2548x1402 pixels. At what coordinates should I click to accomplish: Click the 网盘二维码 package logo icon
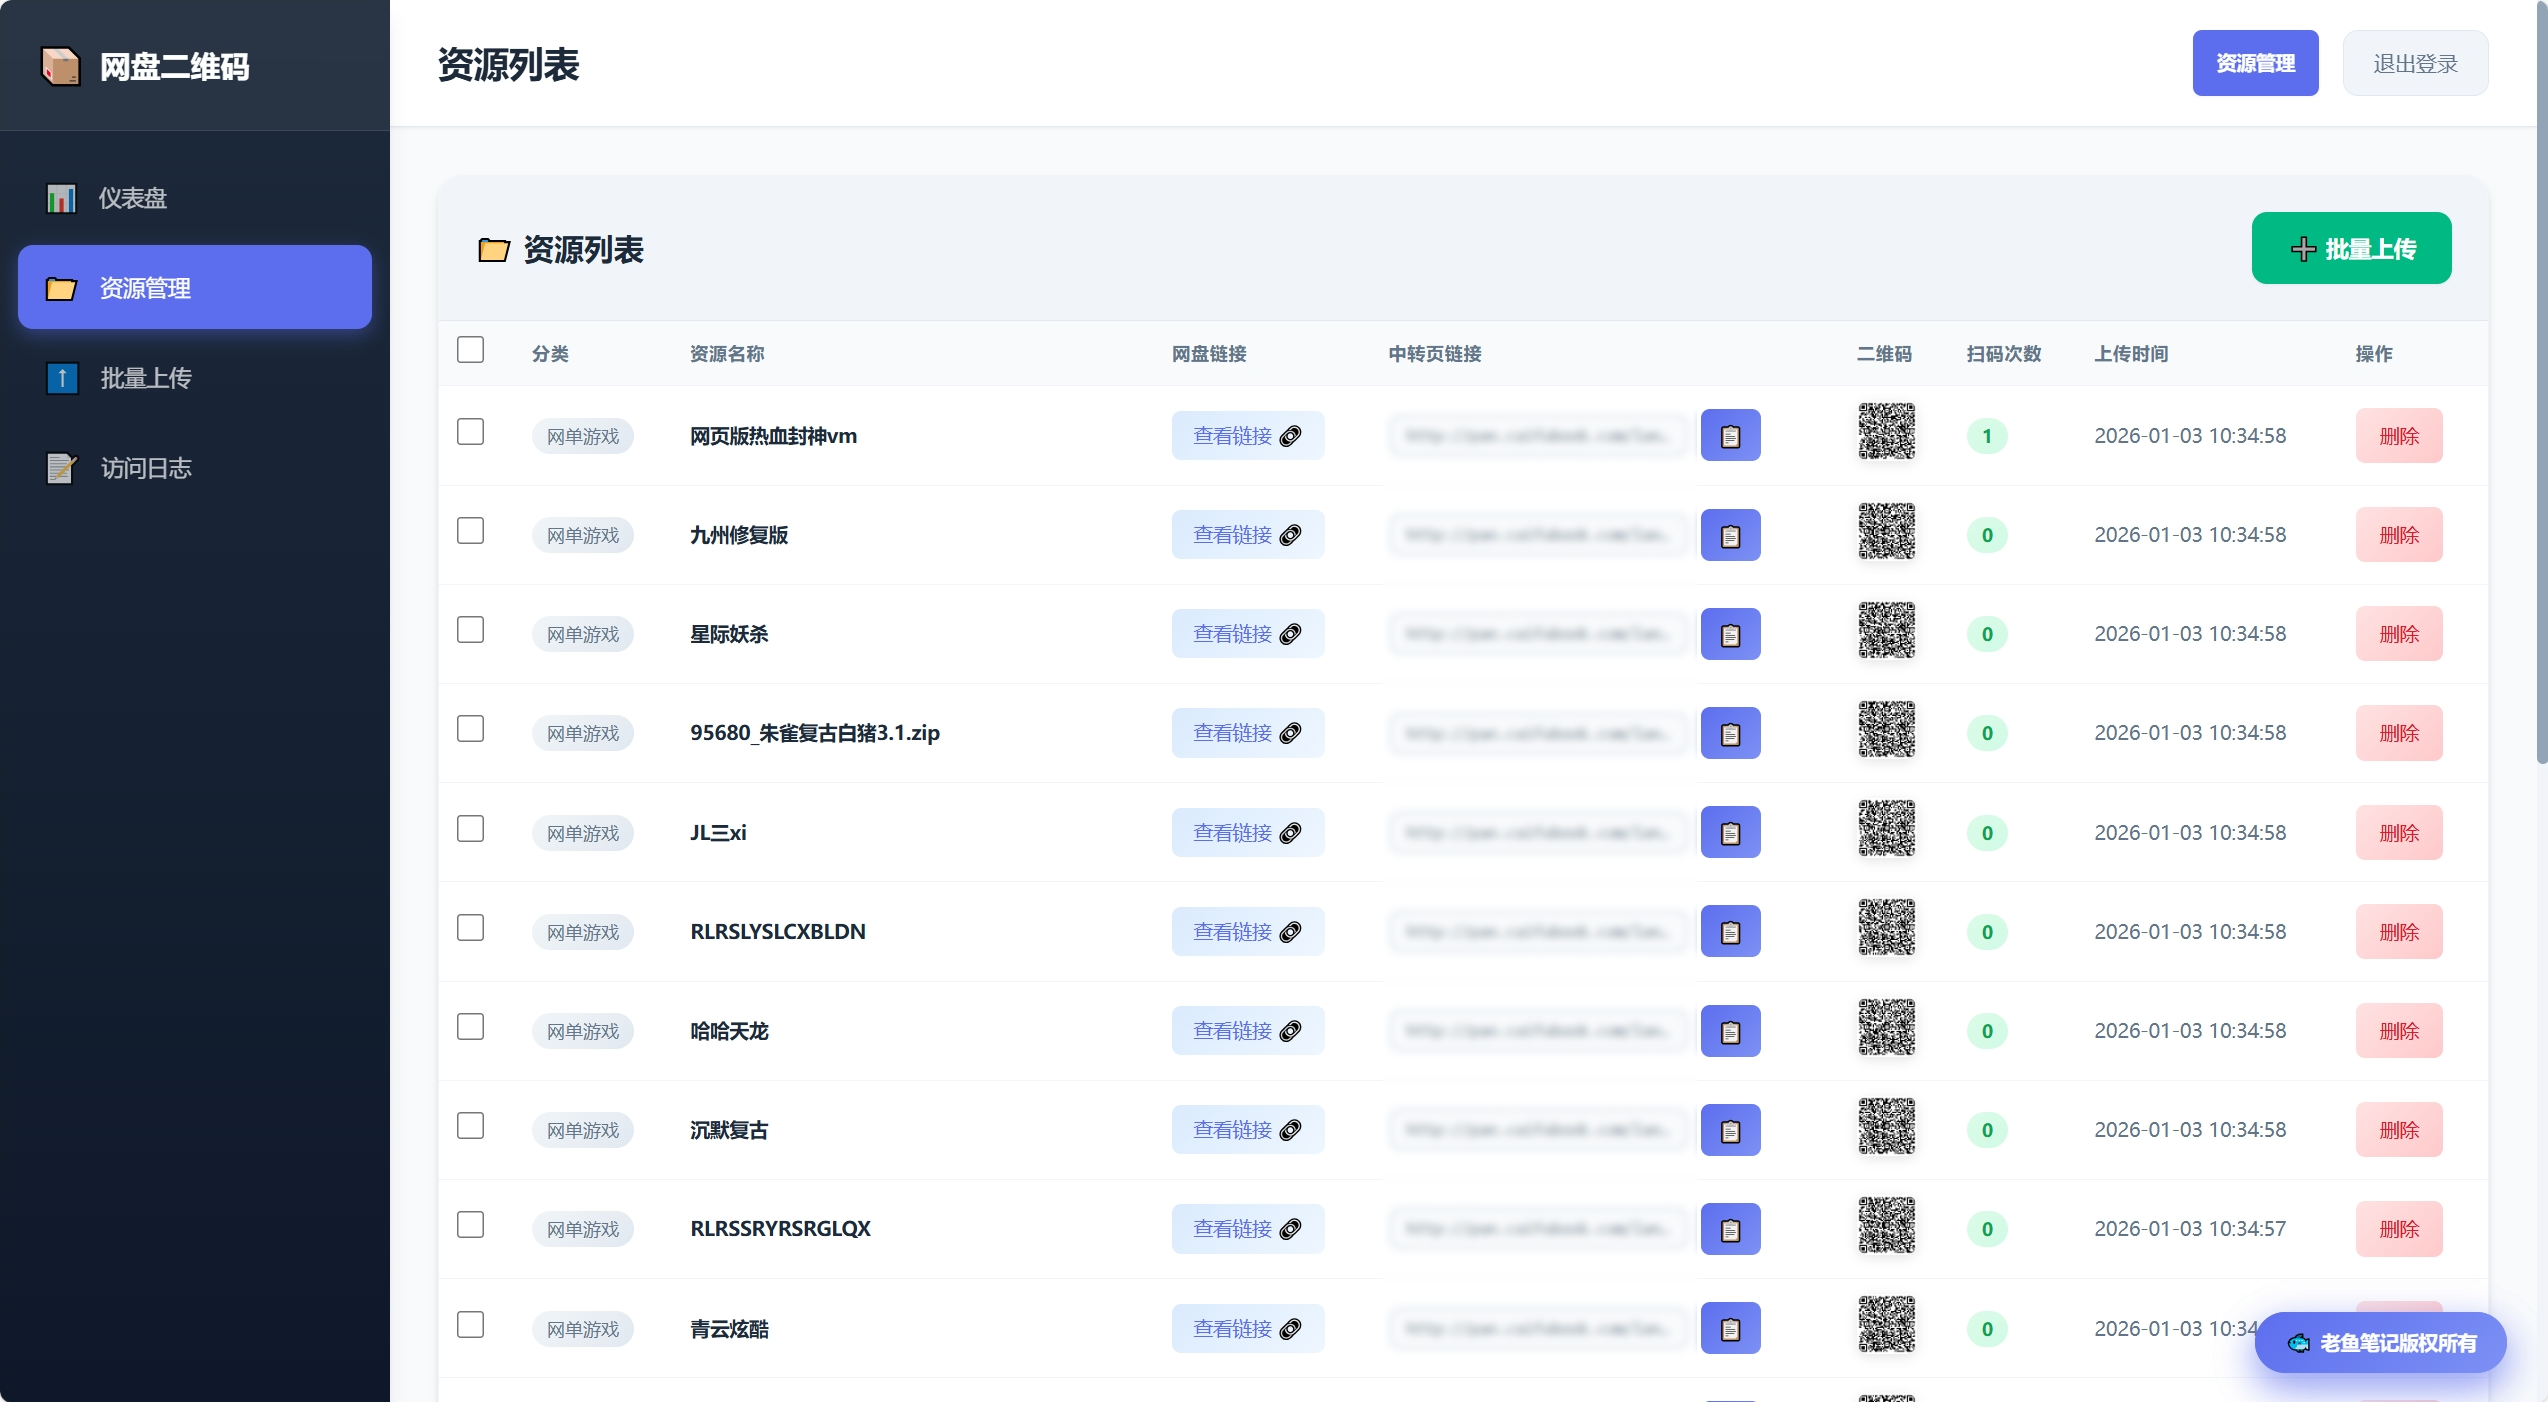click(60, 66)
